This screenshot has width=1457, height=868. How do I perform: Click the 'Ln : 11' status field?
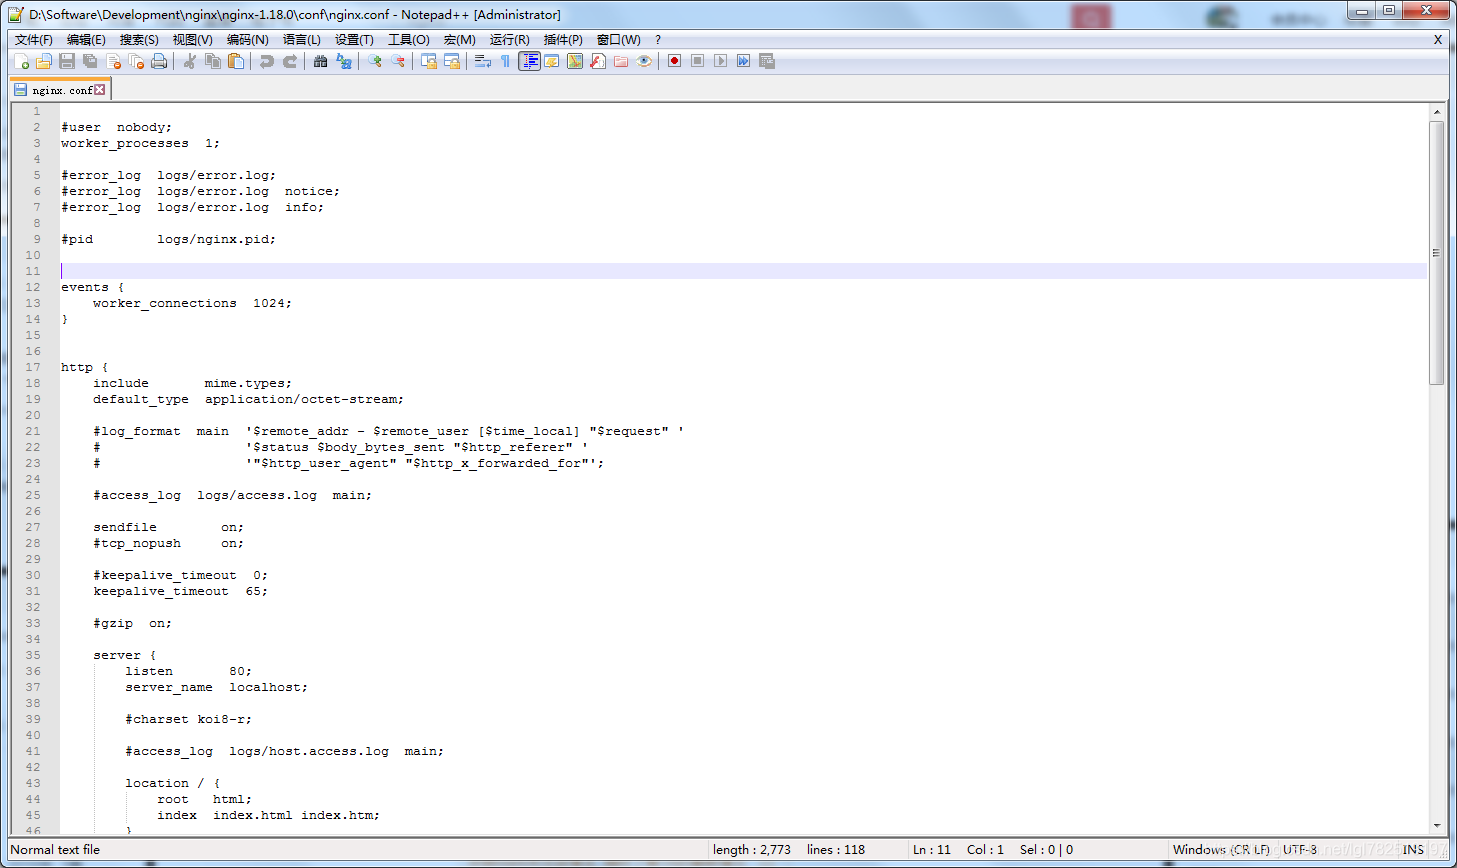click(x=931, y=850)
